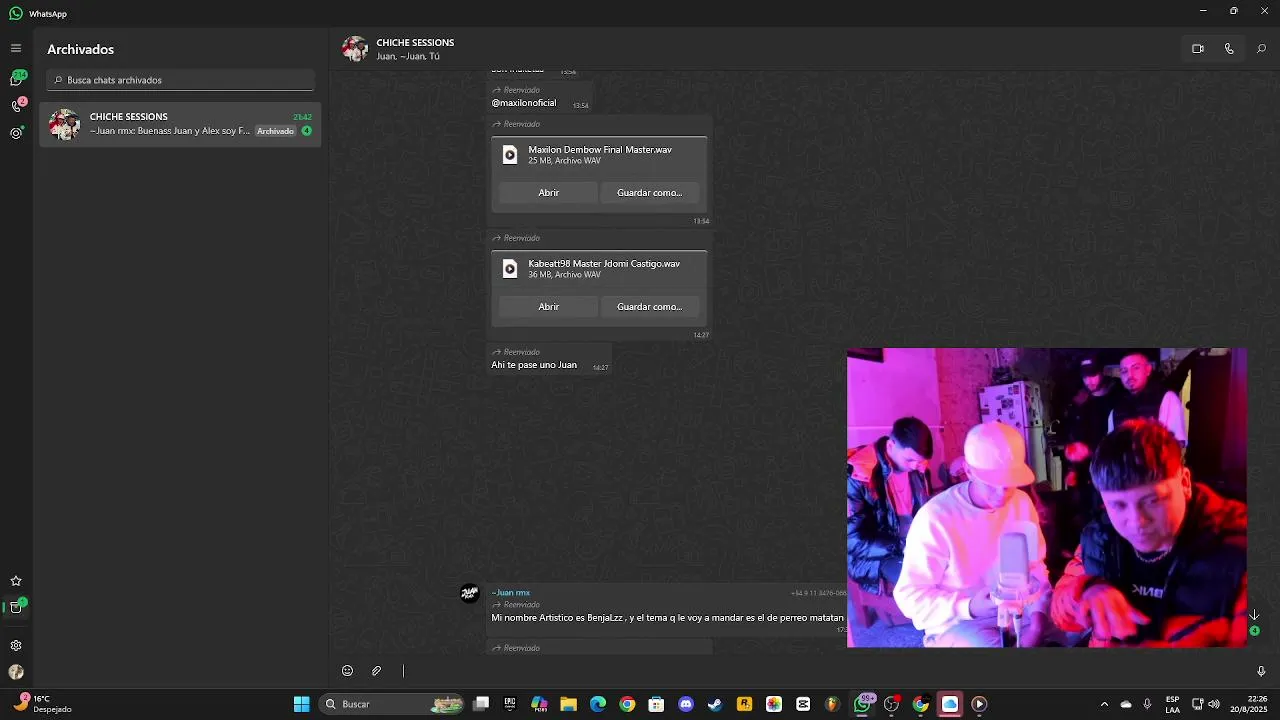Open the volume control in system tray
The image size is (1280, 720).
point(1214,705)
